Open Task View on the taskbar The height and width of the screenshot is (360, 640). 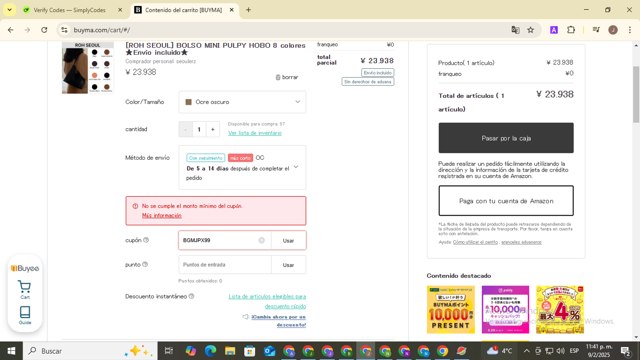tap(168, 351)
